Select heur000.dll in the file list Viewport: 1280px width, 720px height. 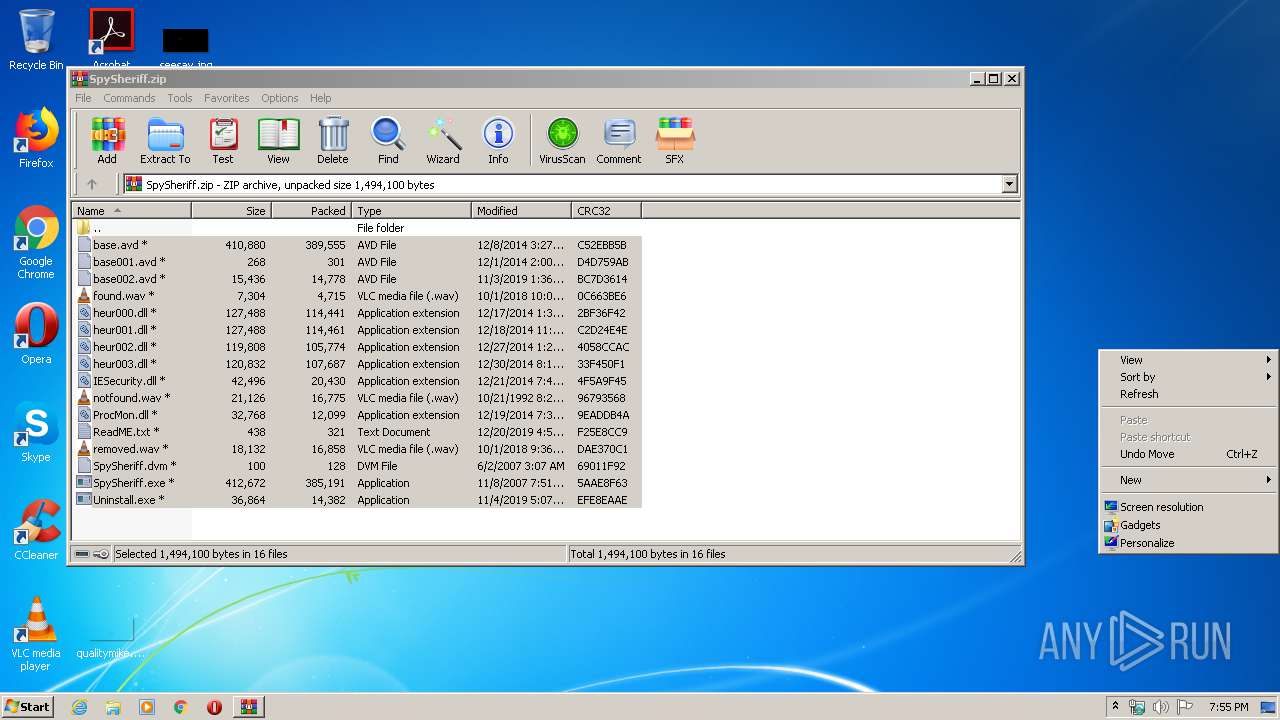[x=358, y=313]
